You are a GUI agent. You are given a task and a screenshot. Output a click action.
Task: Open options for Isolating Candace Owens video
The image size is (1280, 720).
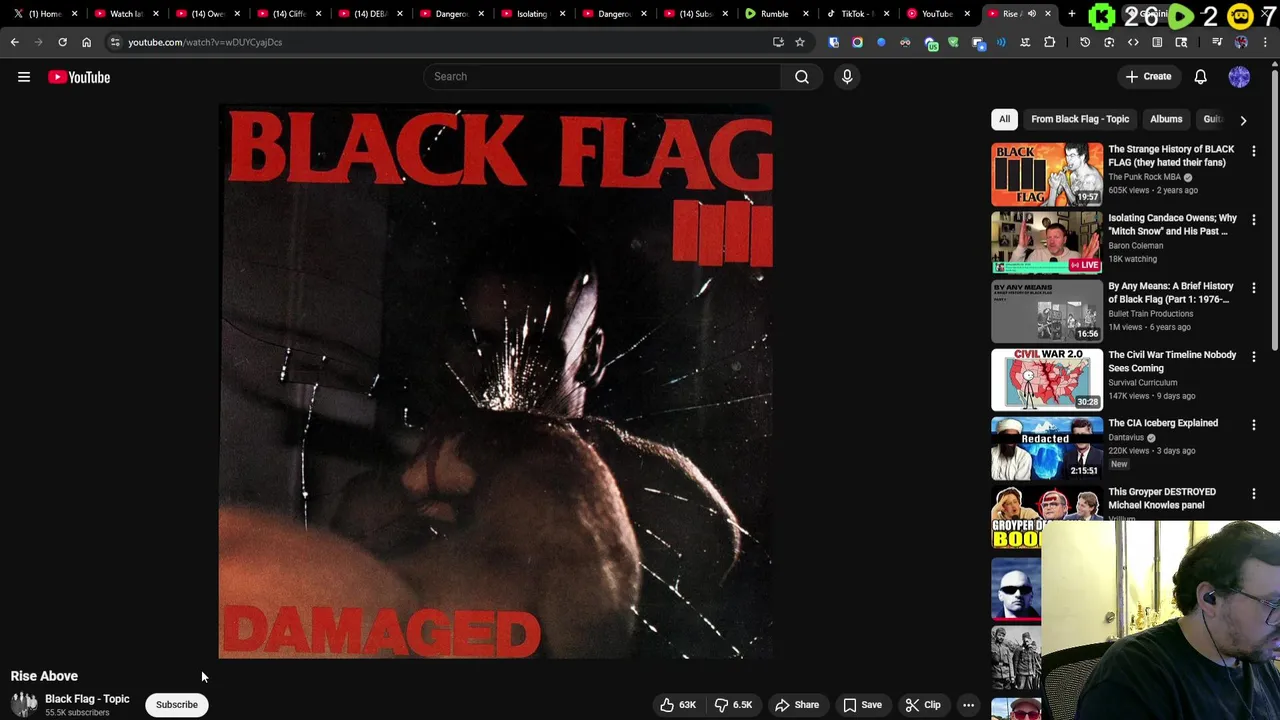coord(1254,219)
